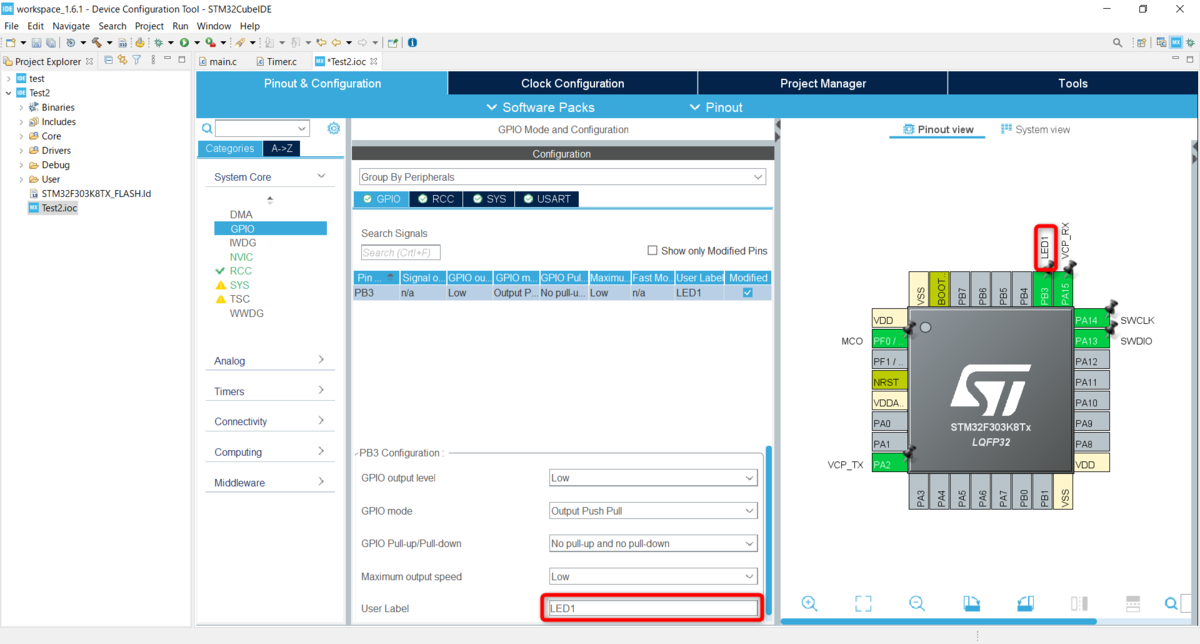
Task: Open the Project menu
Action: coord(149,25)
